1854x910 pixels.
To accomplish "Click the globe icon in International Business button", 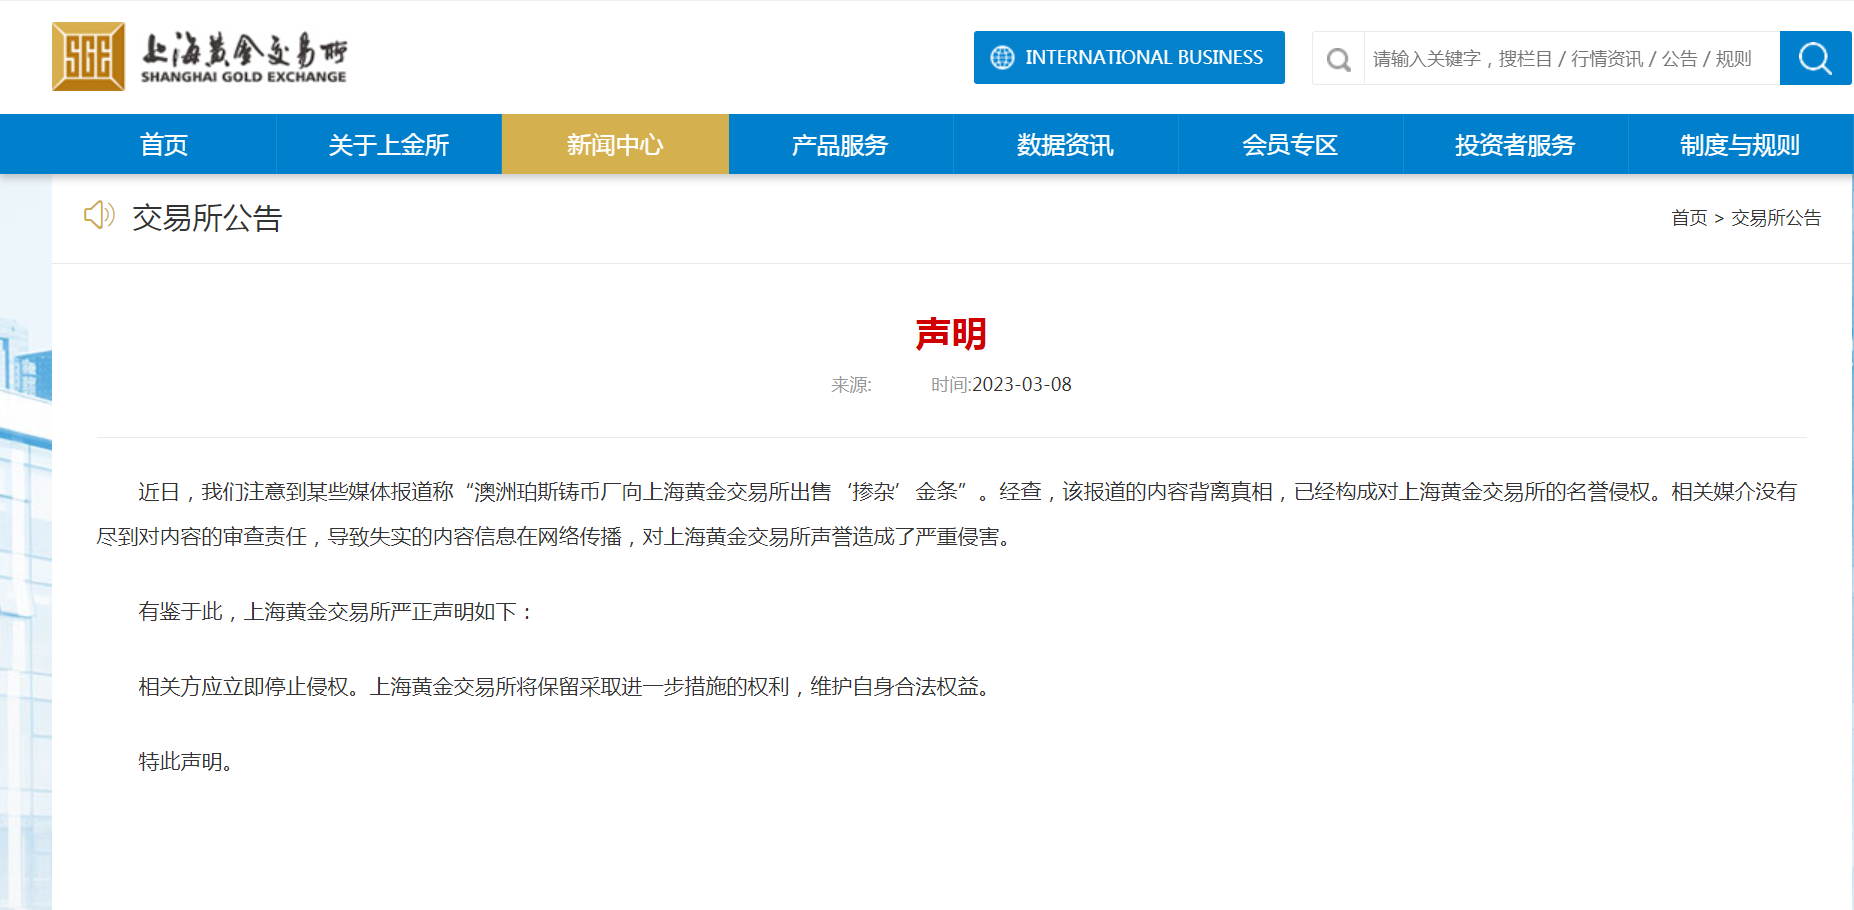I will [1001, 58].
